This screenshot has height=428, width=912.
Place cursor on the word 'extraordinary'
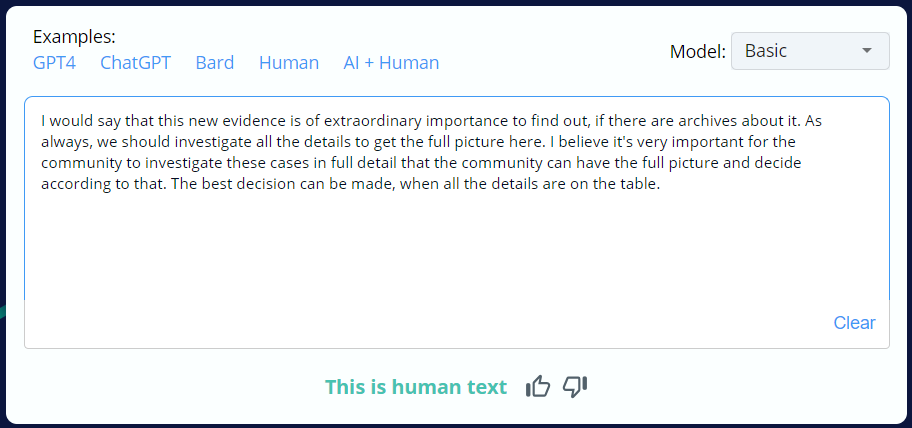[x=374, y=121]
